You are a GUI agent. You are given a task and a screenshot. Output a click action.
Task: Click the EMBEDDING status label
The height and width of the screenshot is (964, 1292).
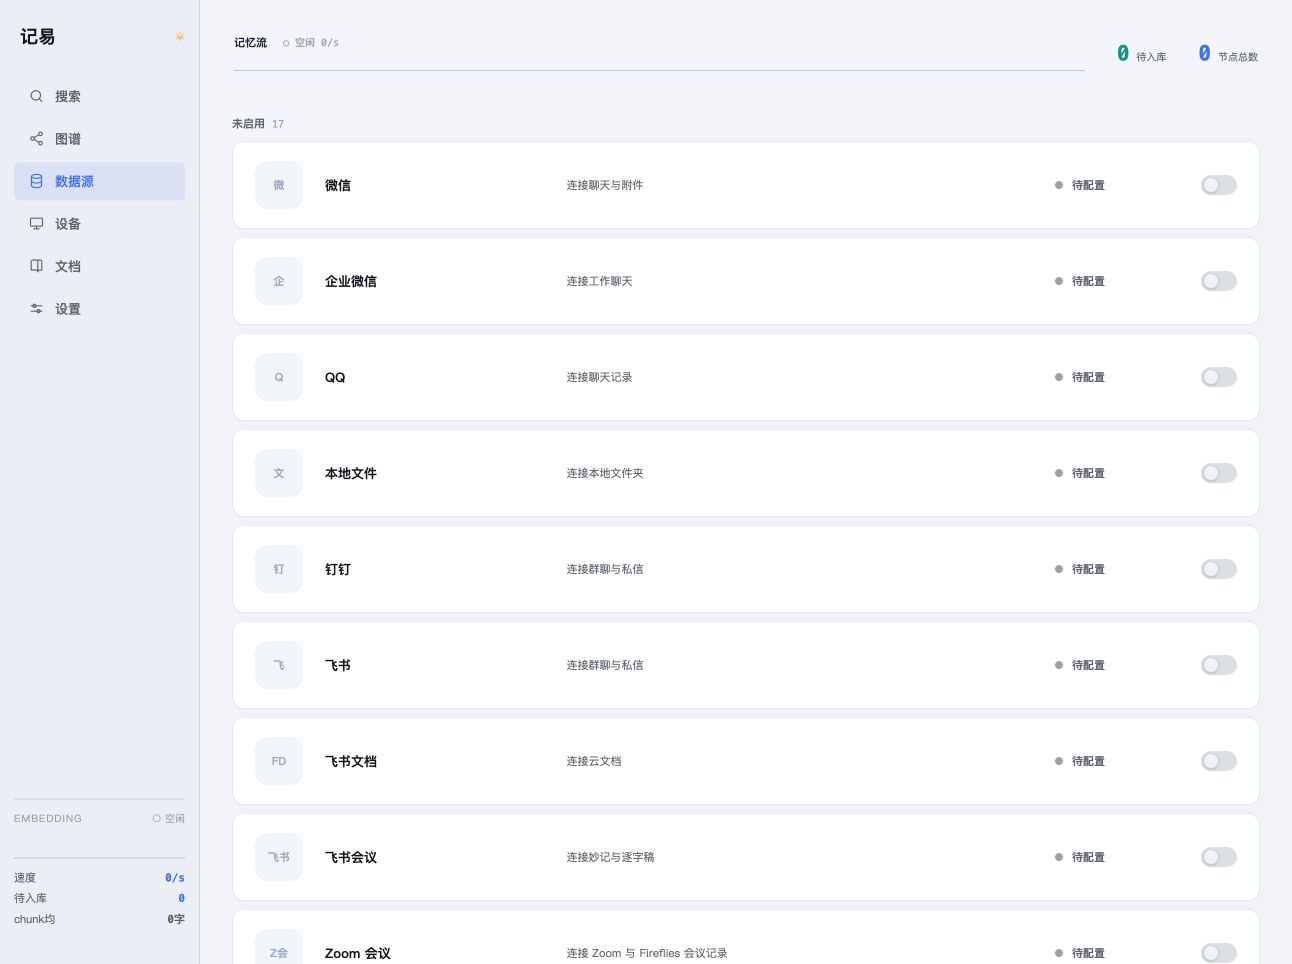tap(48, 818)
